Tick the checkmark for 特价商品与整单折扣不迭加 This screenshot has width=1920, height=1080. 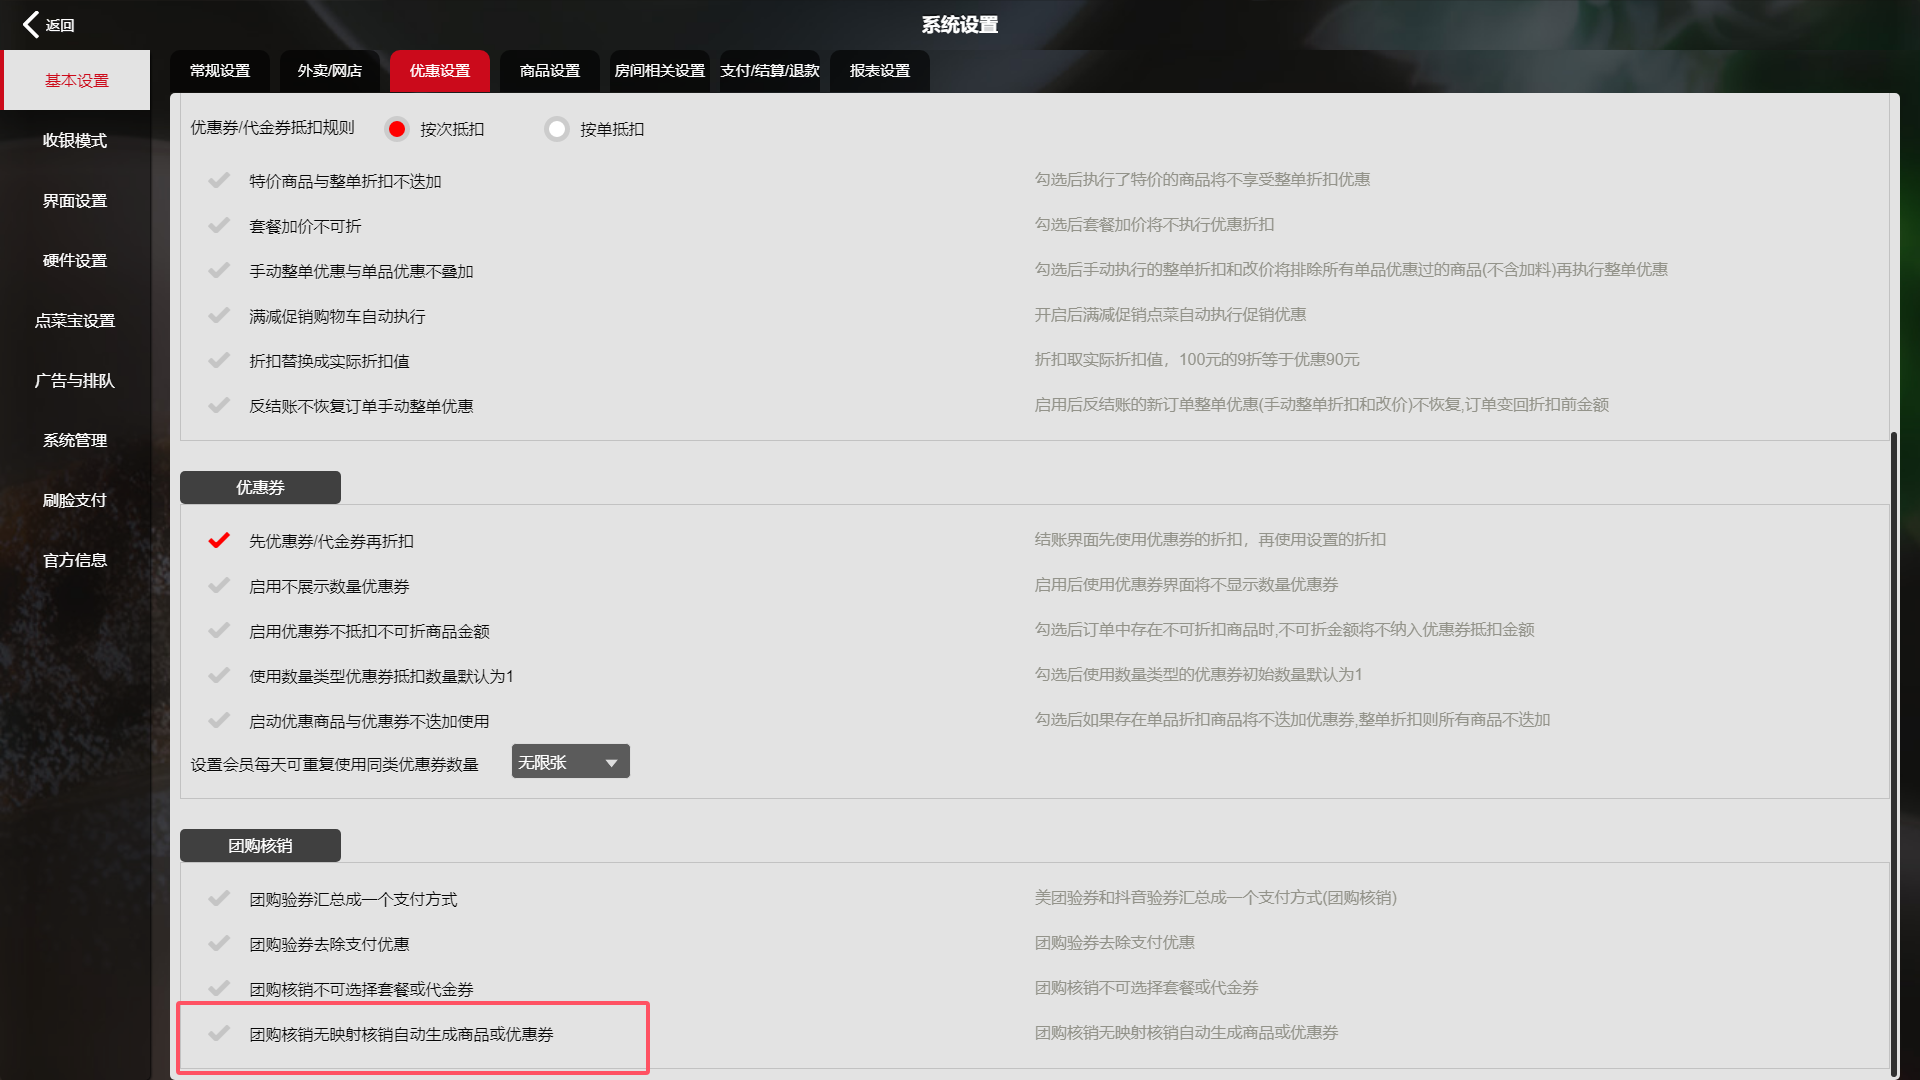coord(219,181)
